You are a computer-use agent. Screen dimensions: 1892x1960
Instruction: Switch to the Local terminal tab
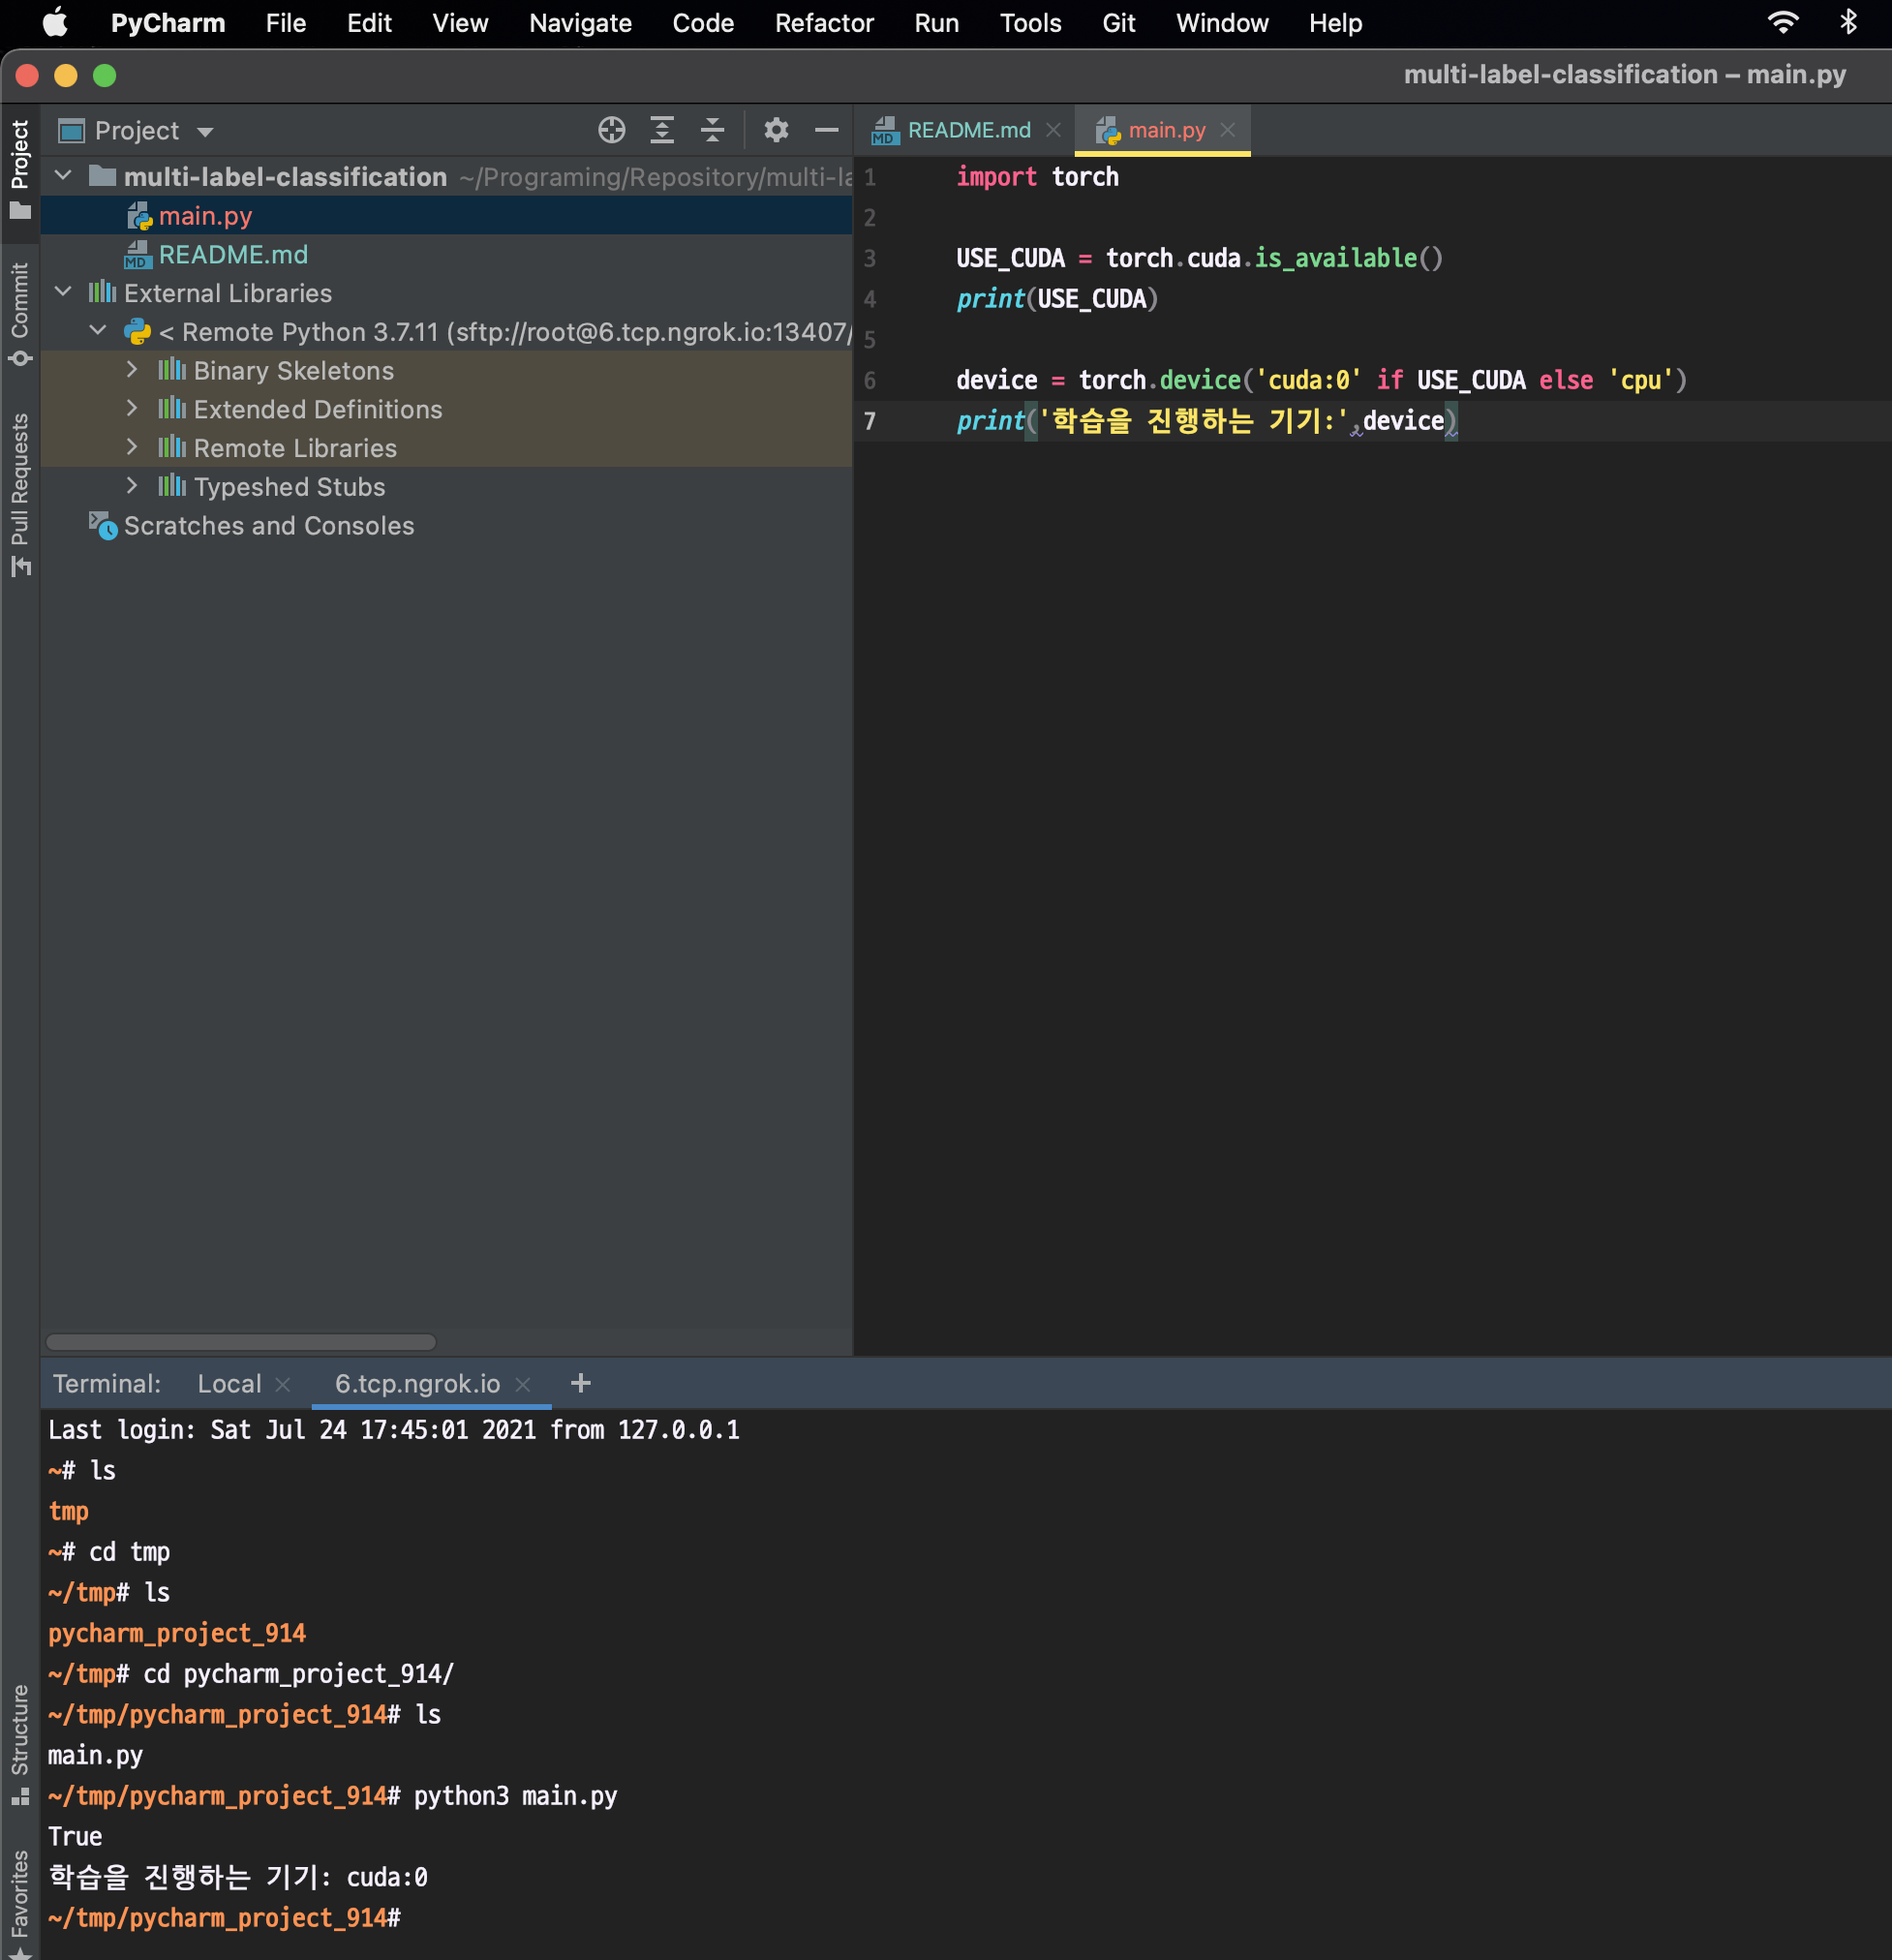click(229, 1384)
